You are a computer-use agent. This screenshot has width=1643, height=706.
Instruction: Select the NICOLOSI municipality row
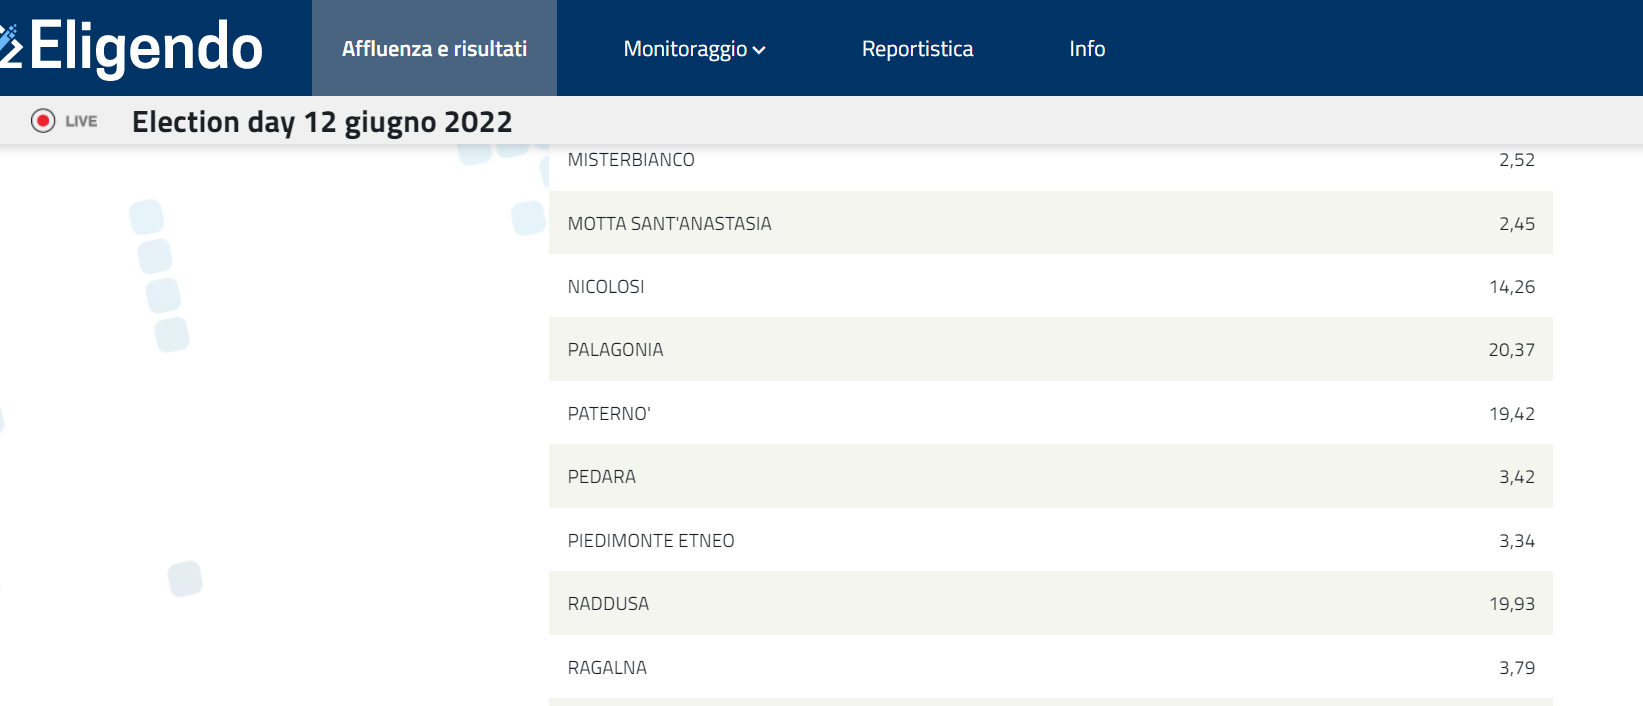1048,286
